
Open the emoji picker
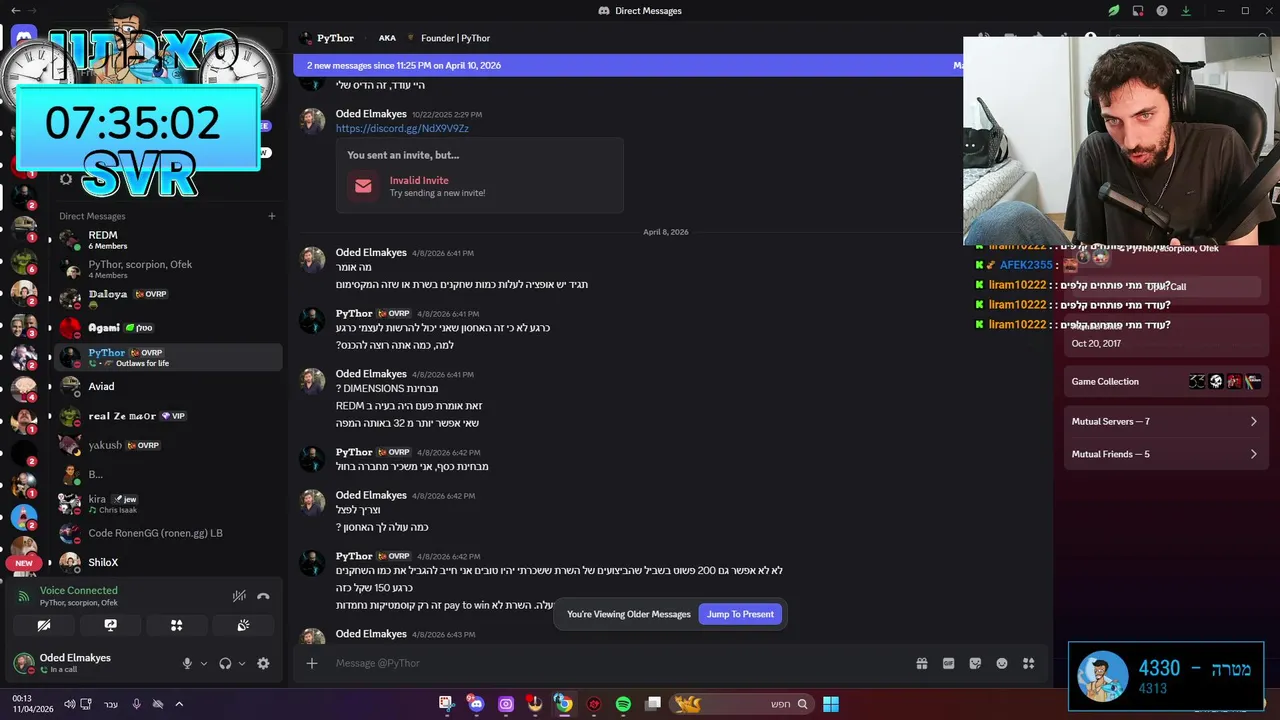click(x=1002, y=663)
